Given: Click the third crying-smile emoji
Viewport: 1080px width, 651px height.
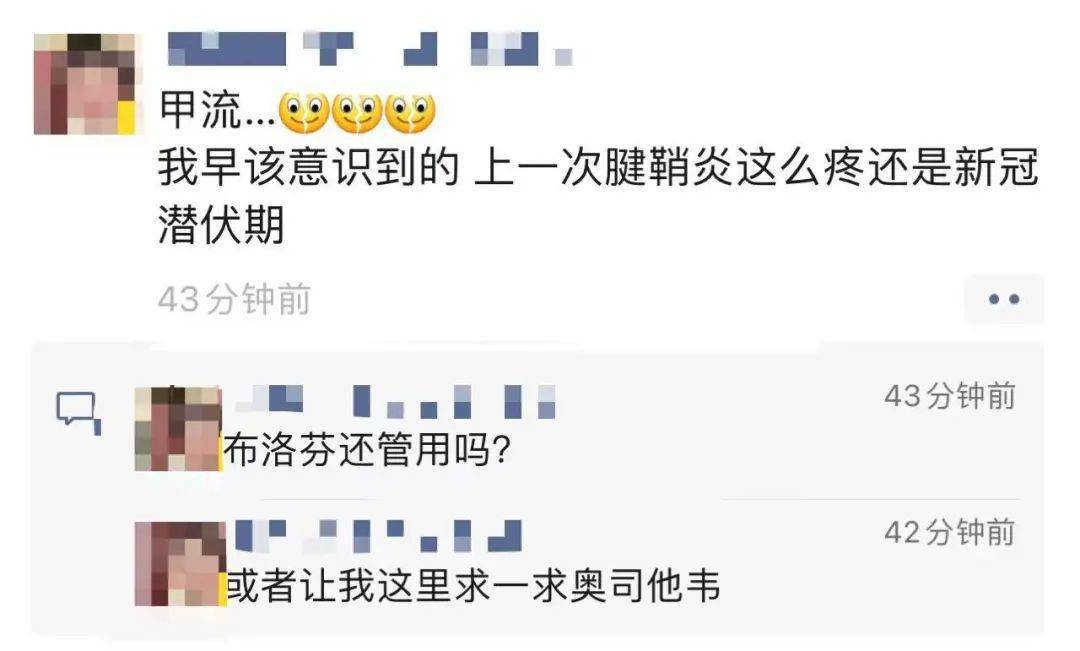Looking at the screenshot, I should pos(410,112).
